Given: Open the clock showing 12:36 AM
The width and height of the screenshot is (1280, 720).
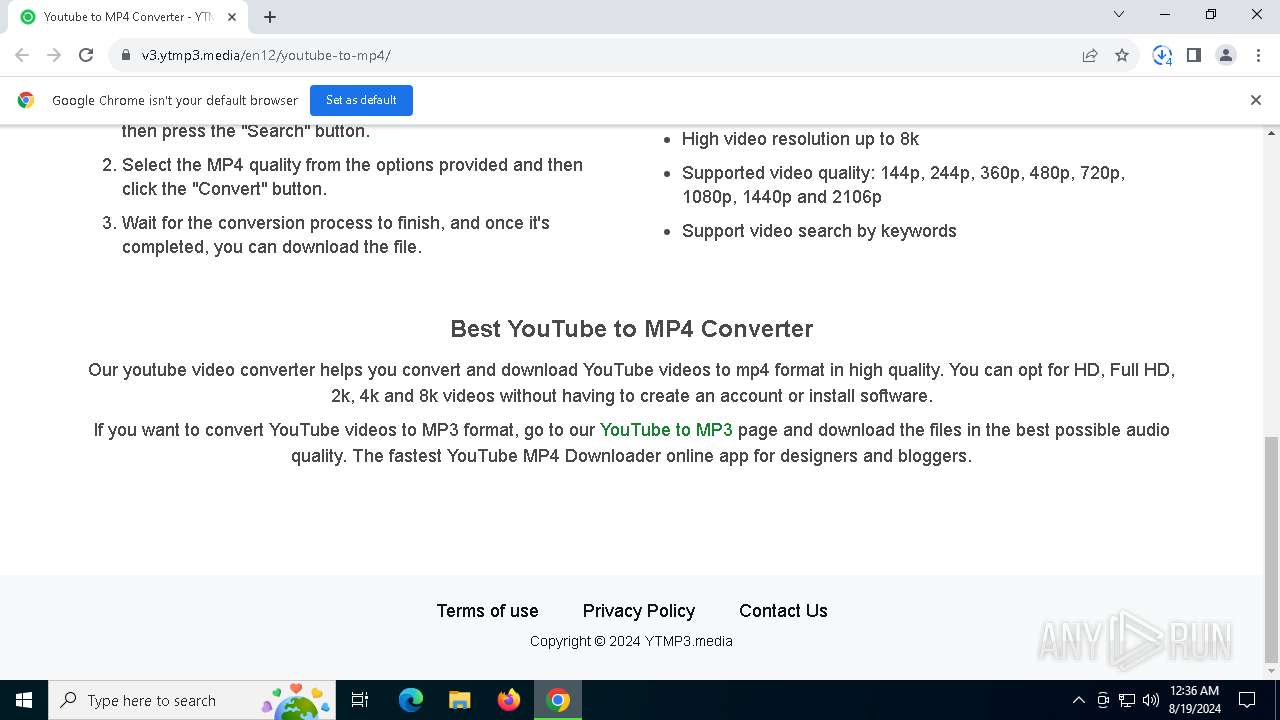Looking at the screenshot, I should point(1194,700).
